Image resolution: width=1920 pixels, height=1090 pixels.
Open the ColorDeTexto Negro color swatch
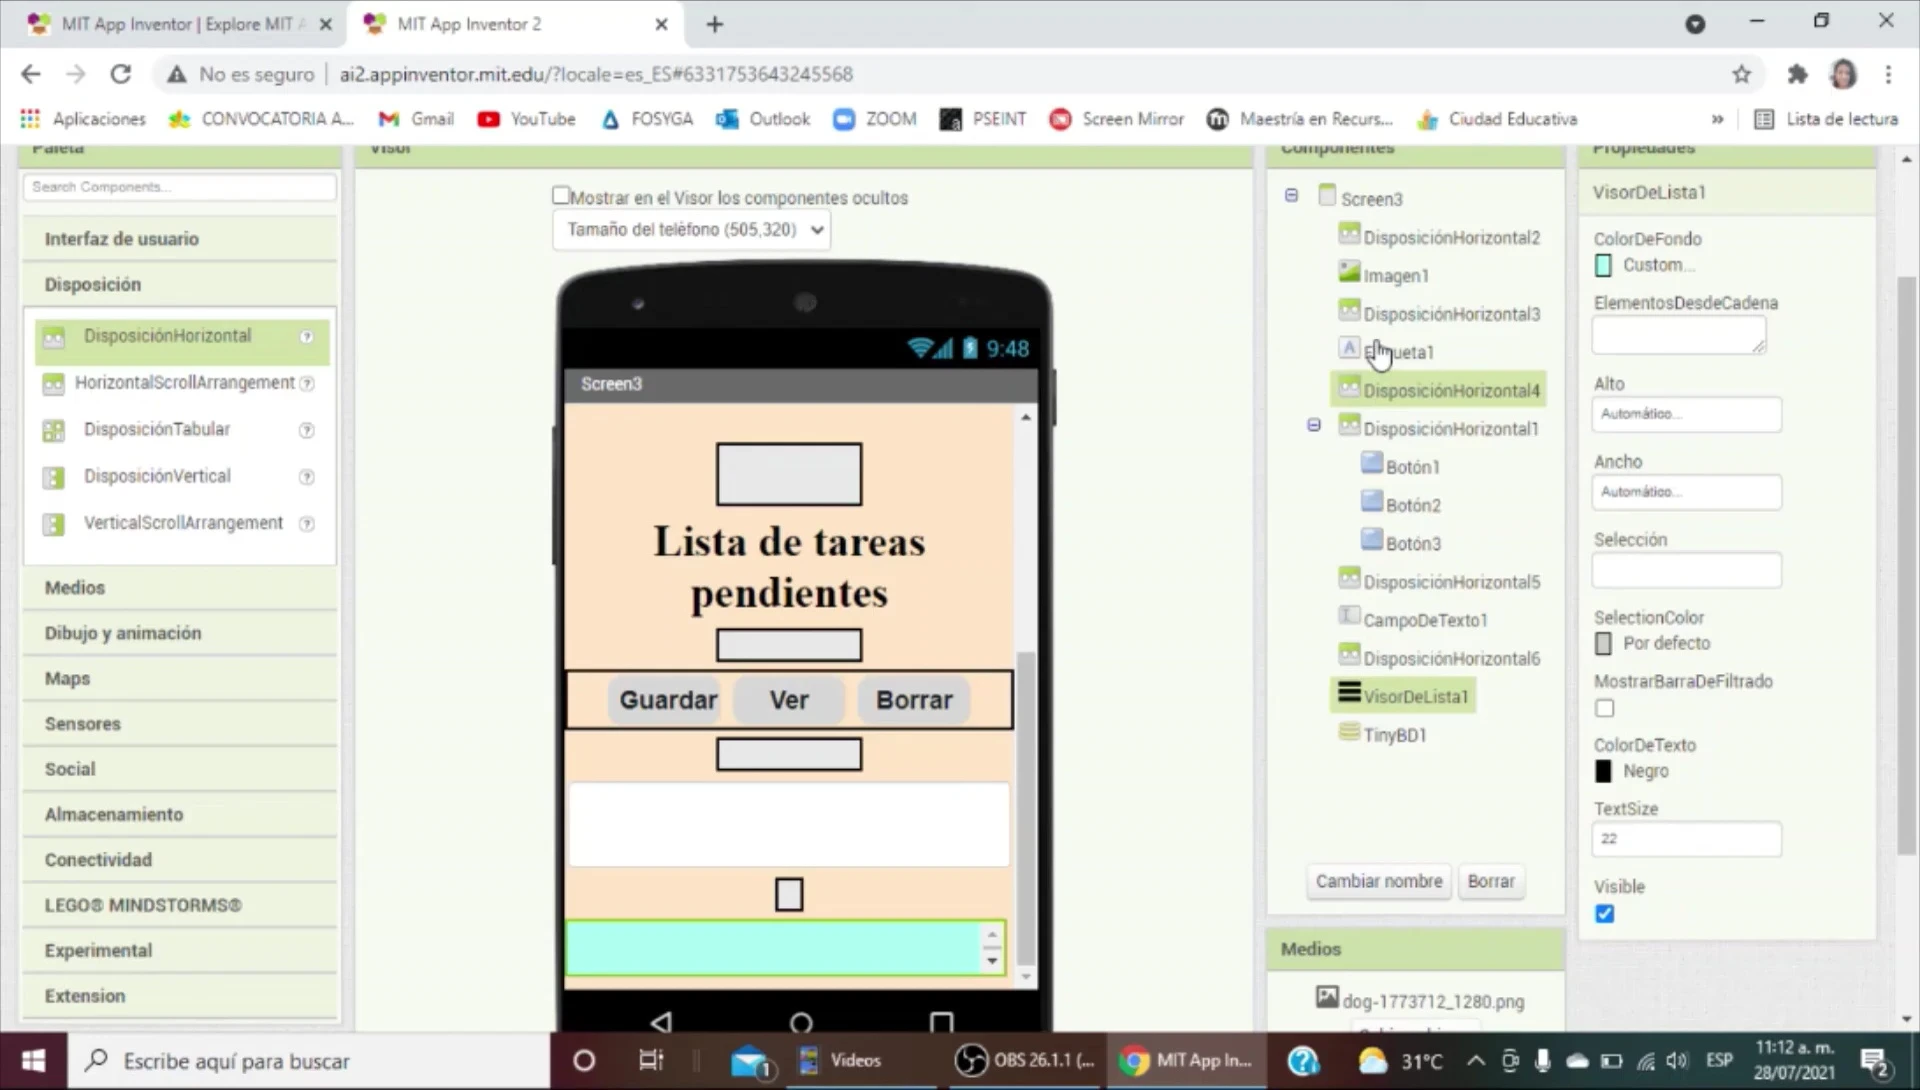pyautogui.click(x=1603, y=772)
